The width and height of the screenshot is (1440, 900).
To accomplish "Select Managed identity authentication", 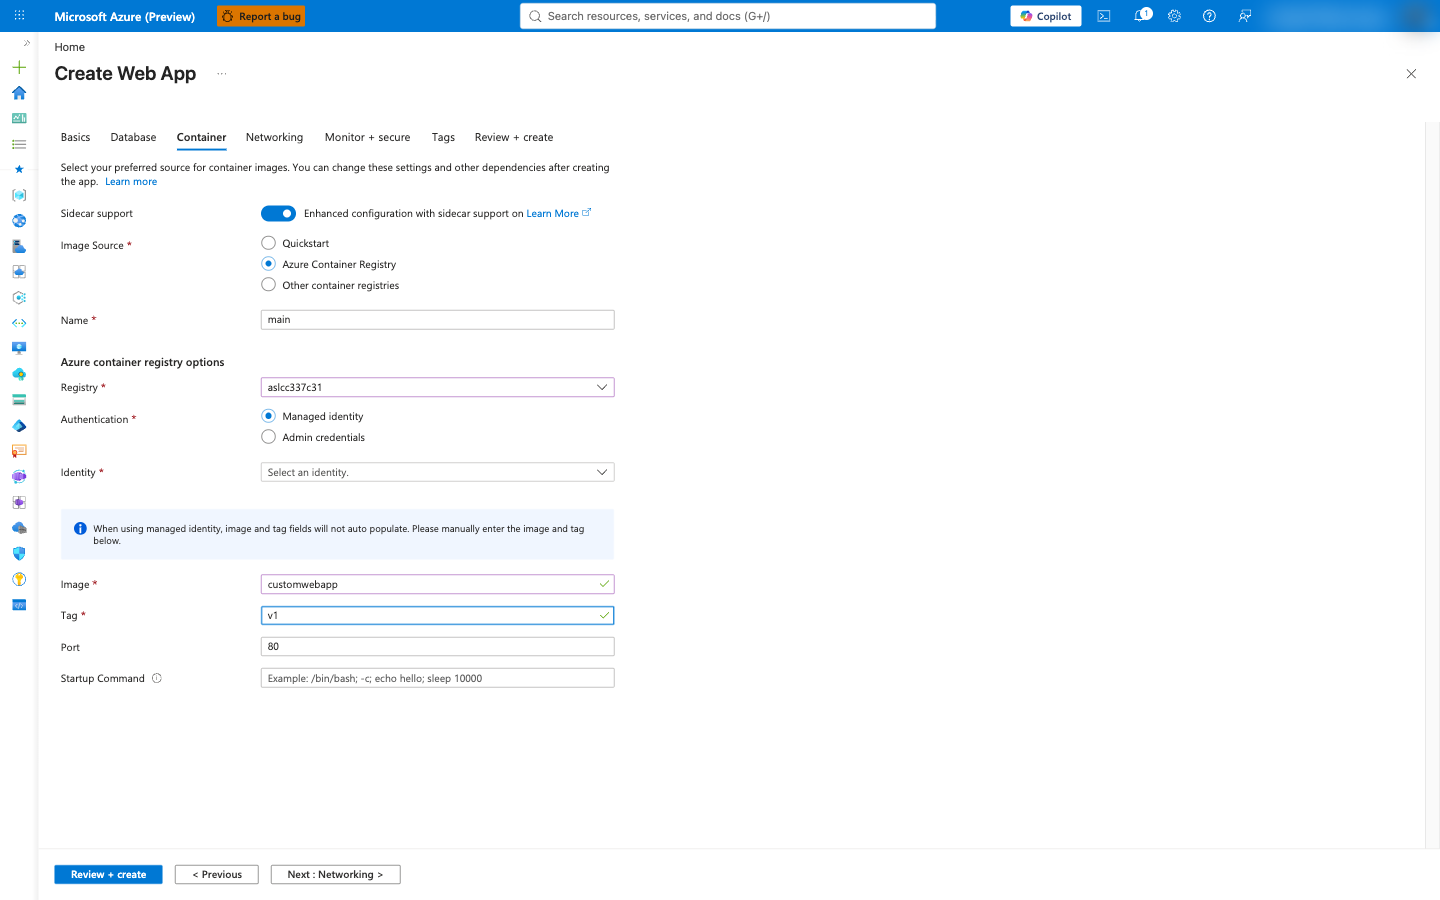I will [268, 416].
